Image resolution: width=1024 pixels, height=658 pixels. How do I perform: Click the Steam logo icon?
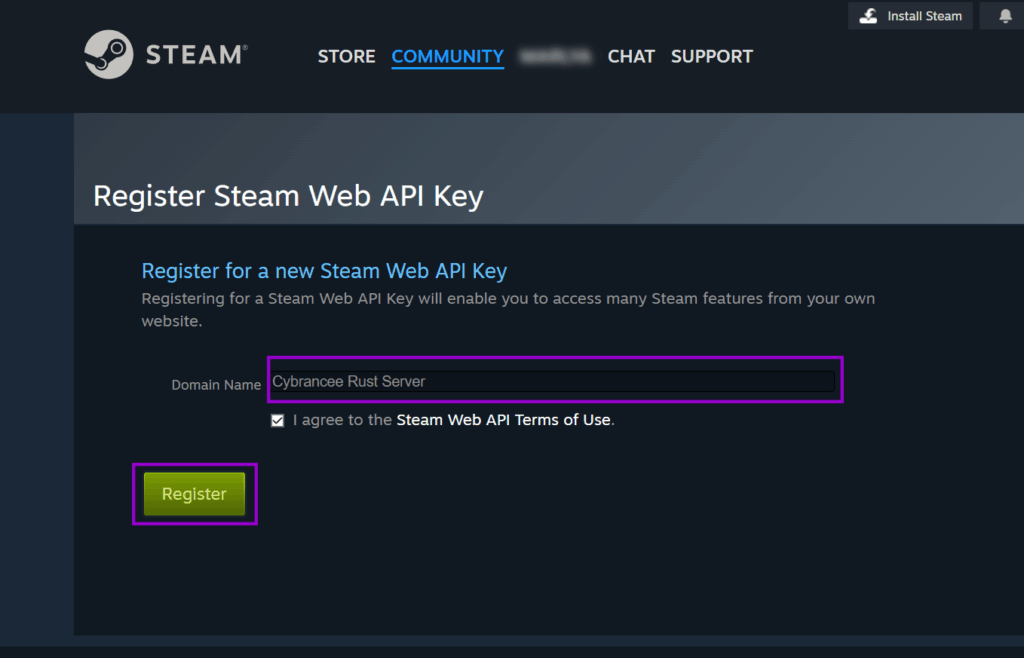click(108, 54)
